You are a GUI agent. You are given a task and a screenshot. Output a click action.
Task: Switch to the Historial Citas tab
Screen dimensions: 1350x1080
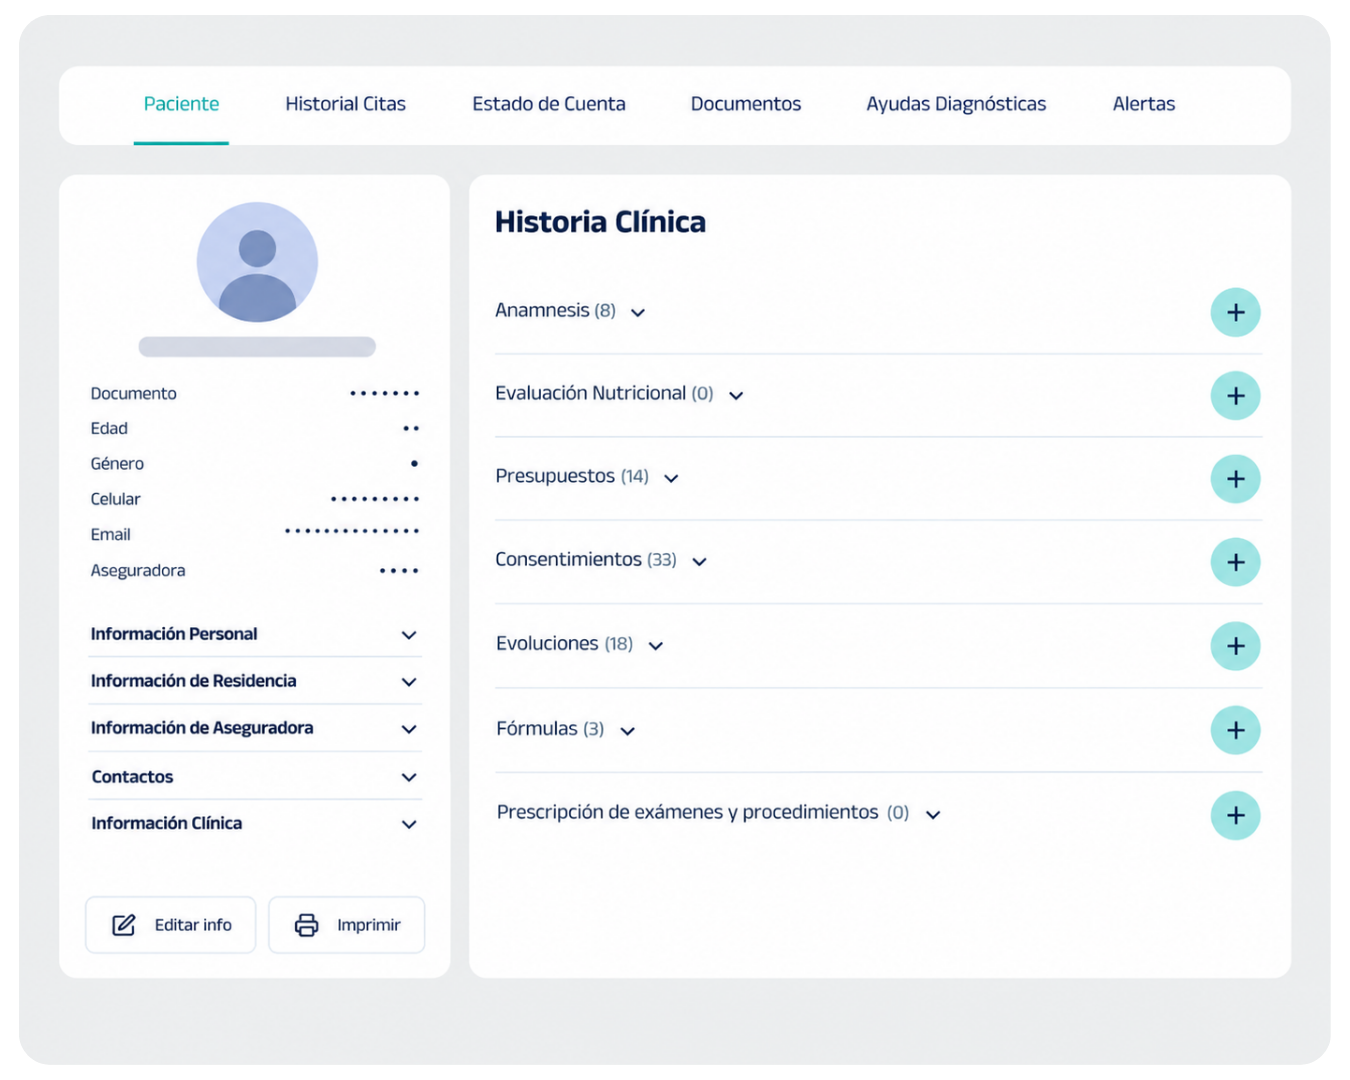(x=345, y=104)
